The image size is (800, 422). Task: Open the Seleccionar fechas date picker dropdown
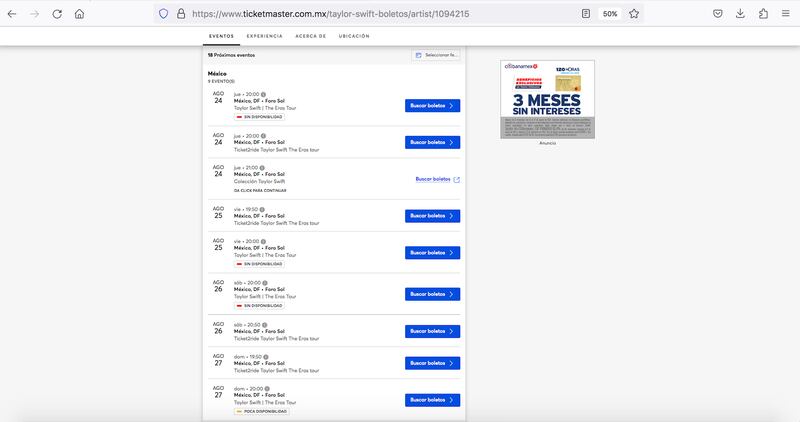pyautogui.click(x=436, y=55)
